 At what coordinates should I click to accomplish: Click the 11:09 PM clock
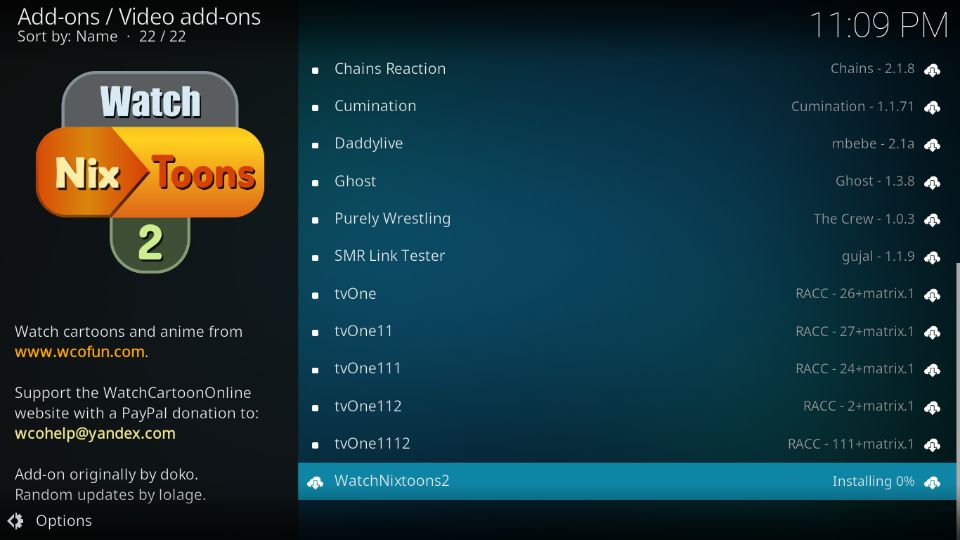pyautogui.click(x=879, y=25)
